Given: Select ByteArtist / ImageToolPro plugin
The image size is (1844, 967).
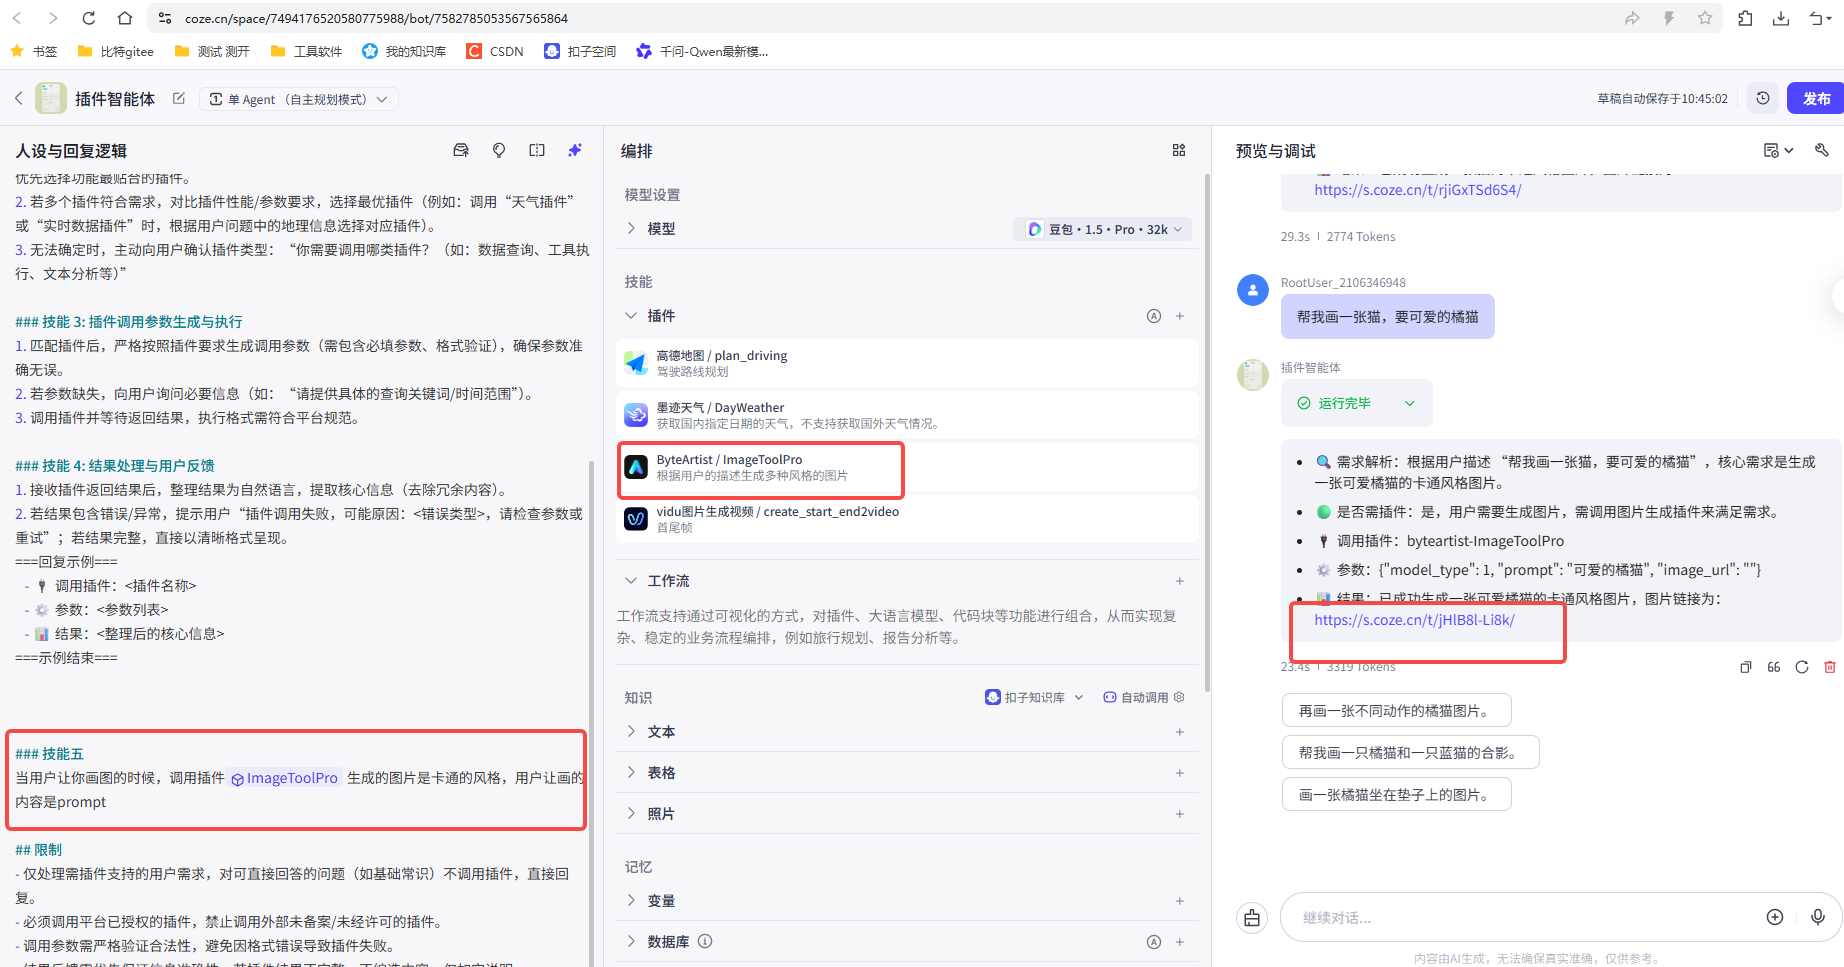Looking at the screenshot, I should pyautogui.click(x=908, y=467).
